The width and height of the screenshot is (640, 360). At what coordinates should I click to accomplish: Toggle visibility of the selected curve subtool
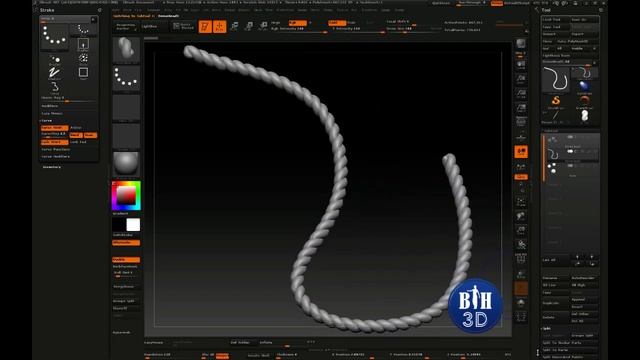(x=570, y=151)
